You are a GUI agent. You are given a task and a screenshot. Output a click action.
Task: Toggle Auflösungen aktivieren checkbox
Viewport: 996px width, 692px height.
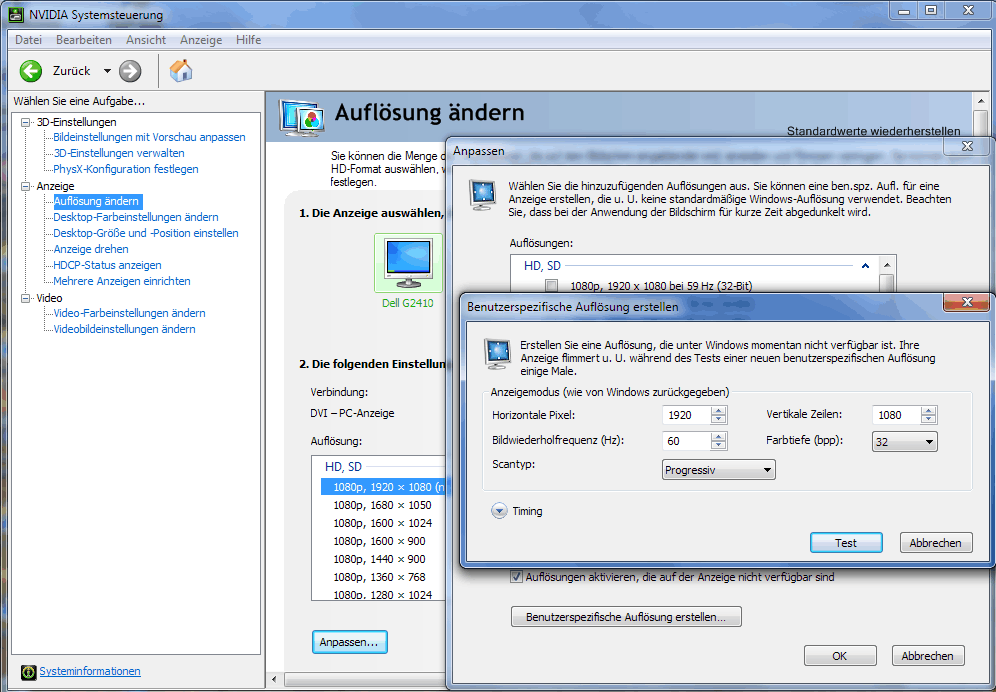(516, 577)
